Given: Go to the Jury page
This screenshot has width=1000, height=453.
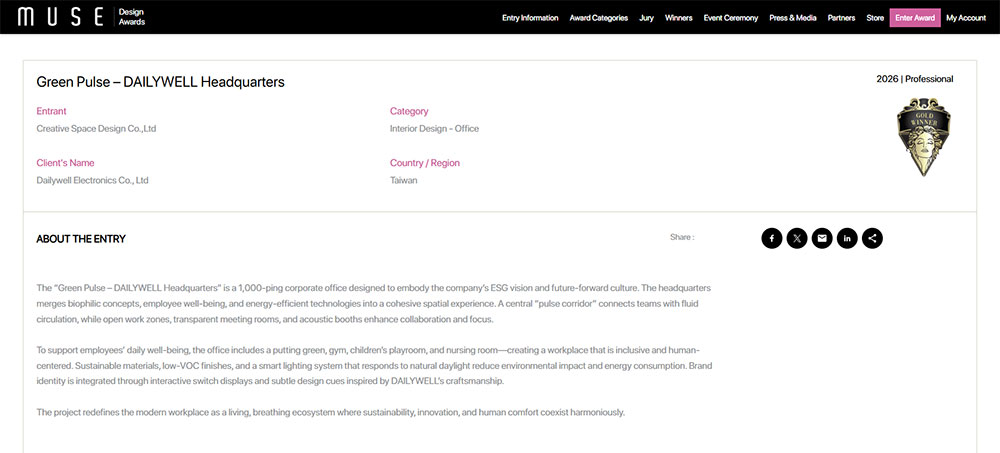Looking at the screenshot, I should [646, 18].
